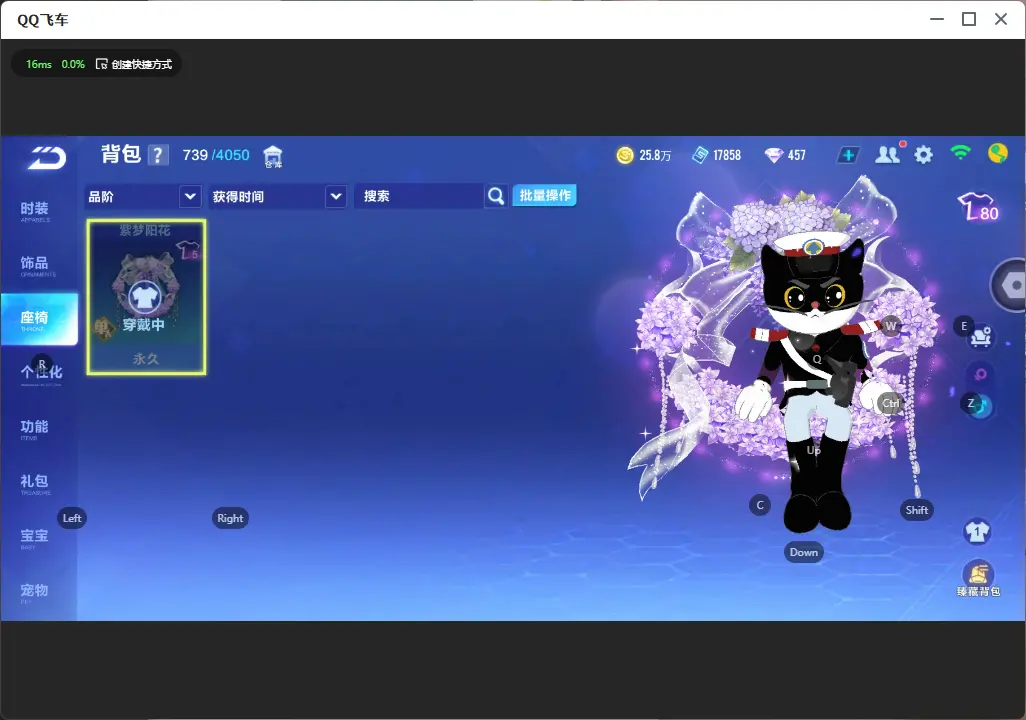This screenshot has width=1026, height=720.
Task: Click the 17858 ticket amount
Action: coord(727,155)
